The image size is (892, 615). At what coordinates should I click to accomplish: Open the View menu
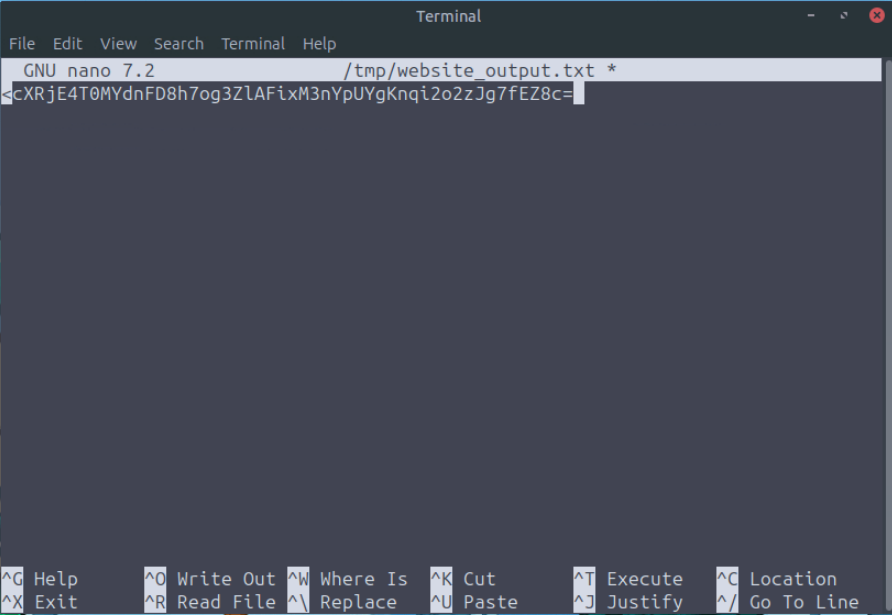[118, 44]
